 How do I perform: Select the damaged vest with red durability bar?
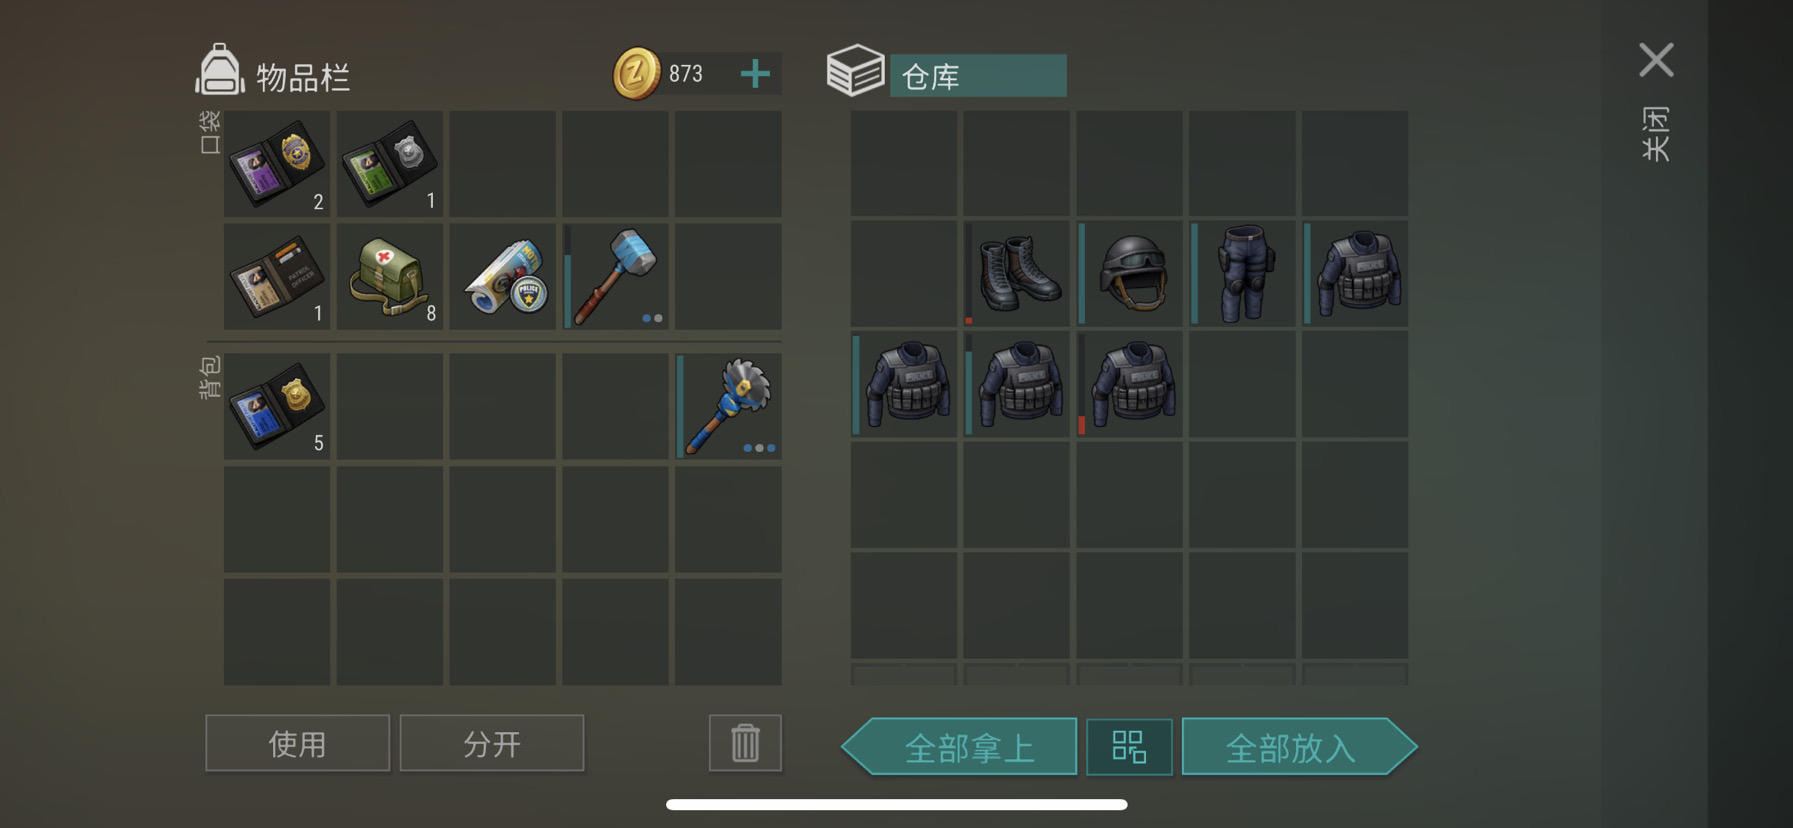click(1130, 384)
